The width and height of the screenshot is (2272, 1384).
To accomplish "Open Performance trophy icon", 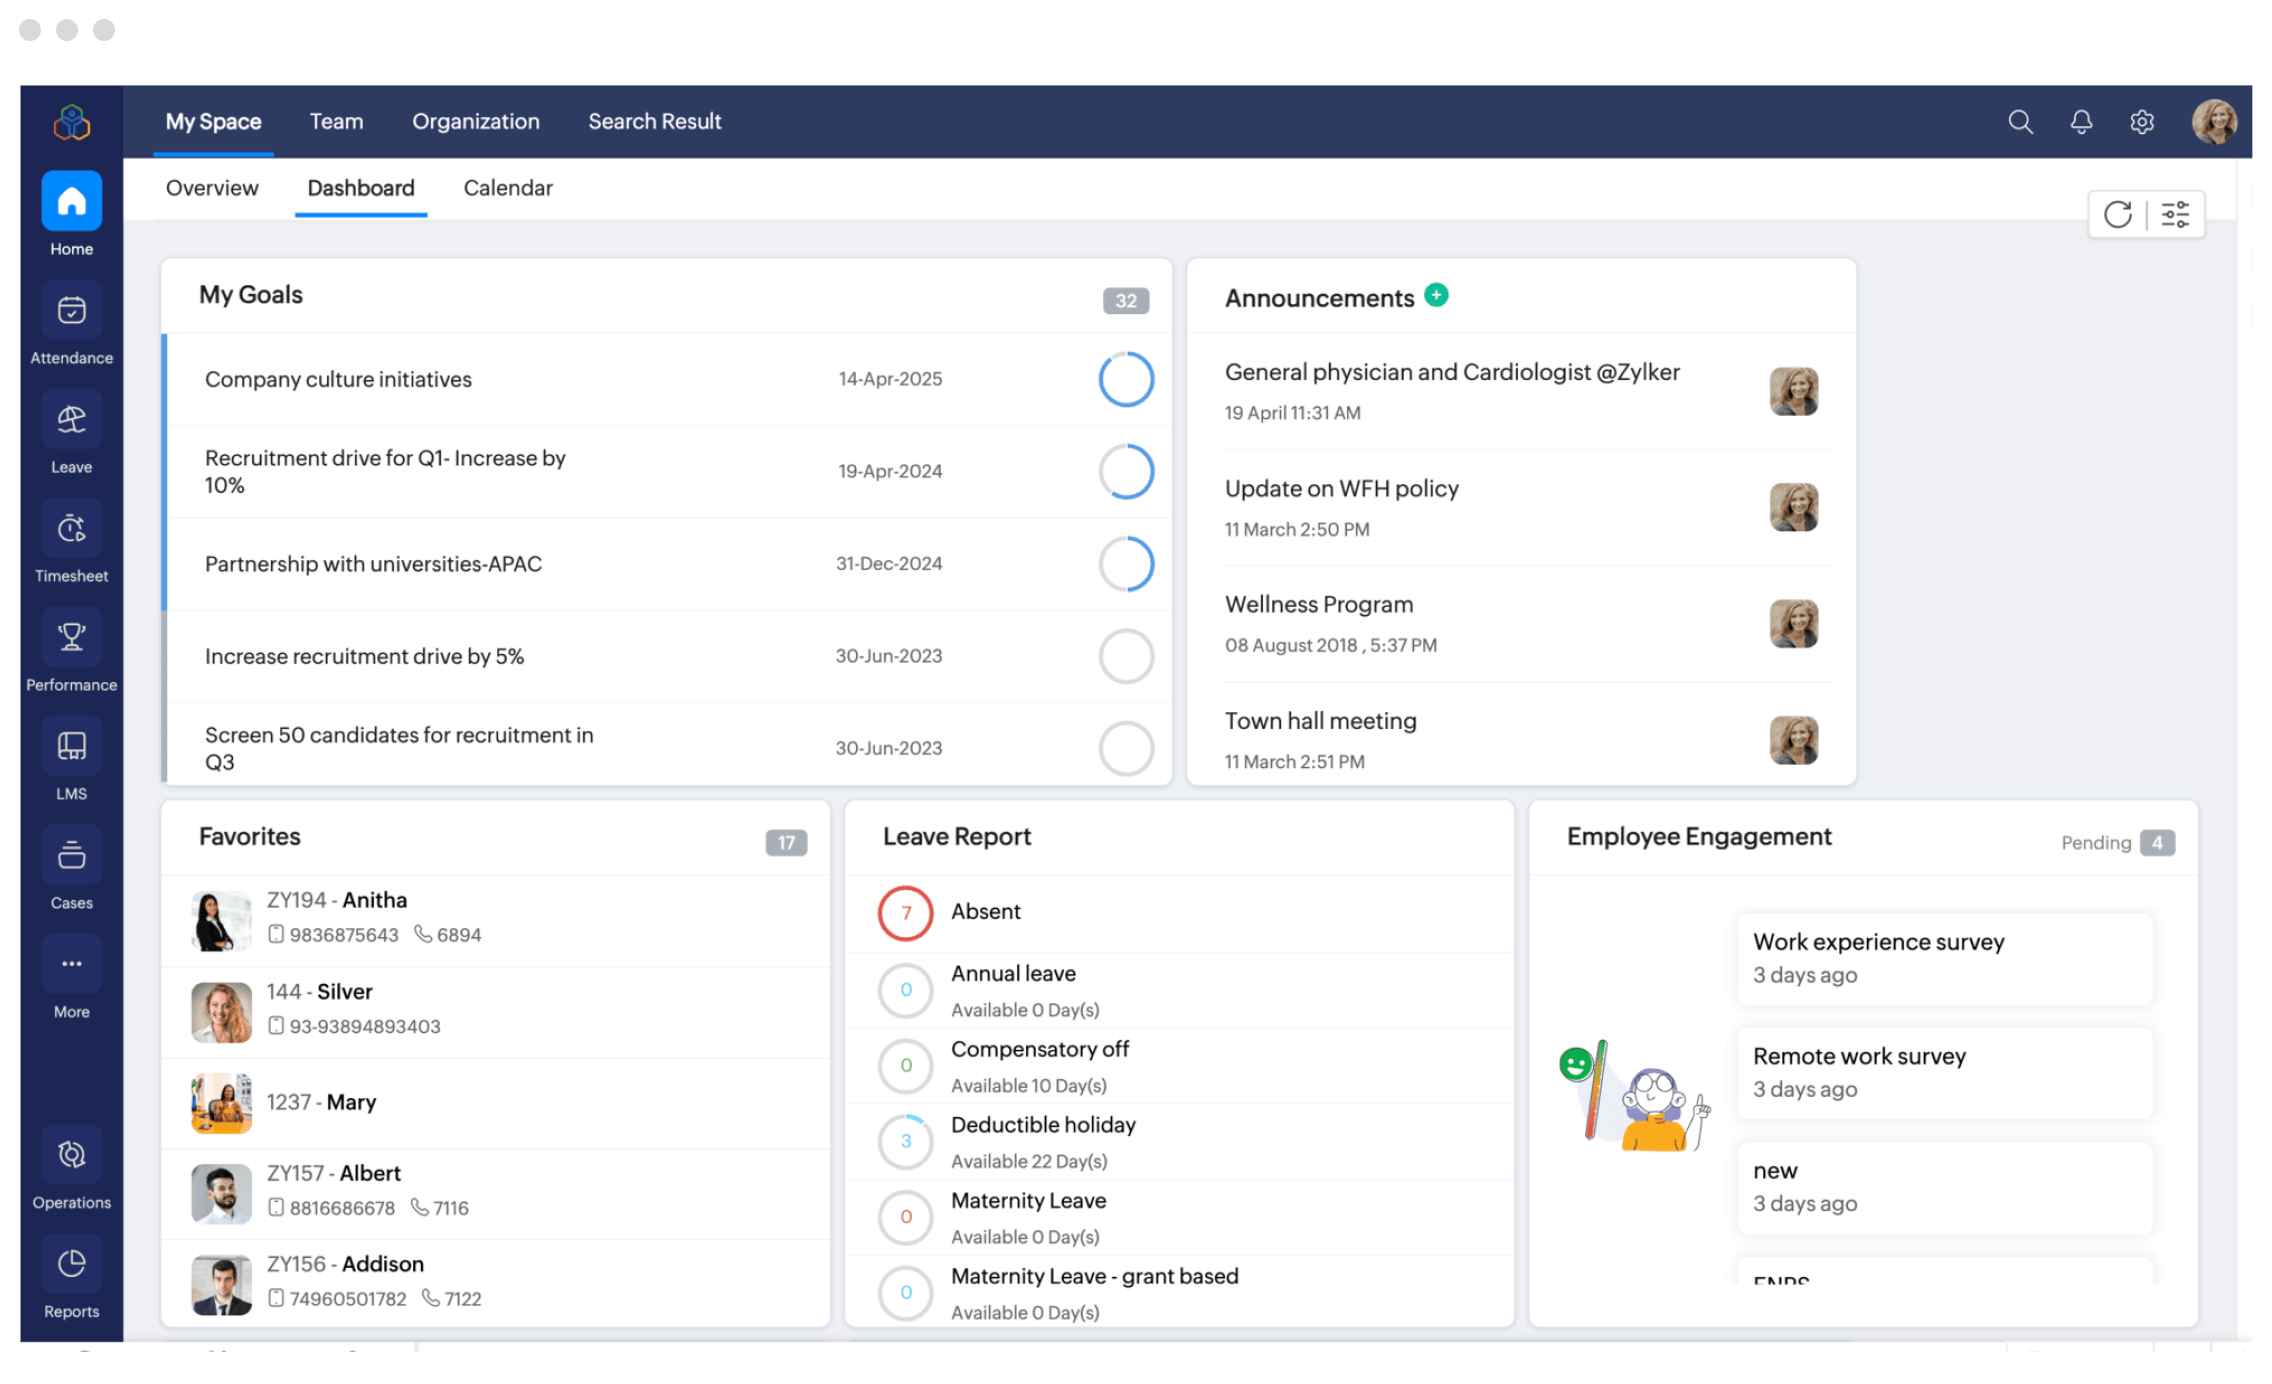I will point(71,638).
